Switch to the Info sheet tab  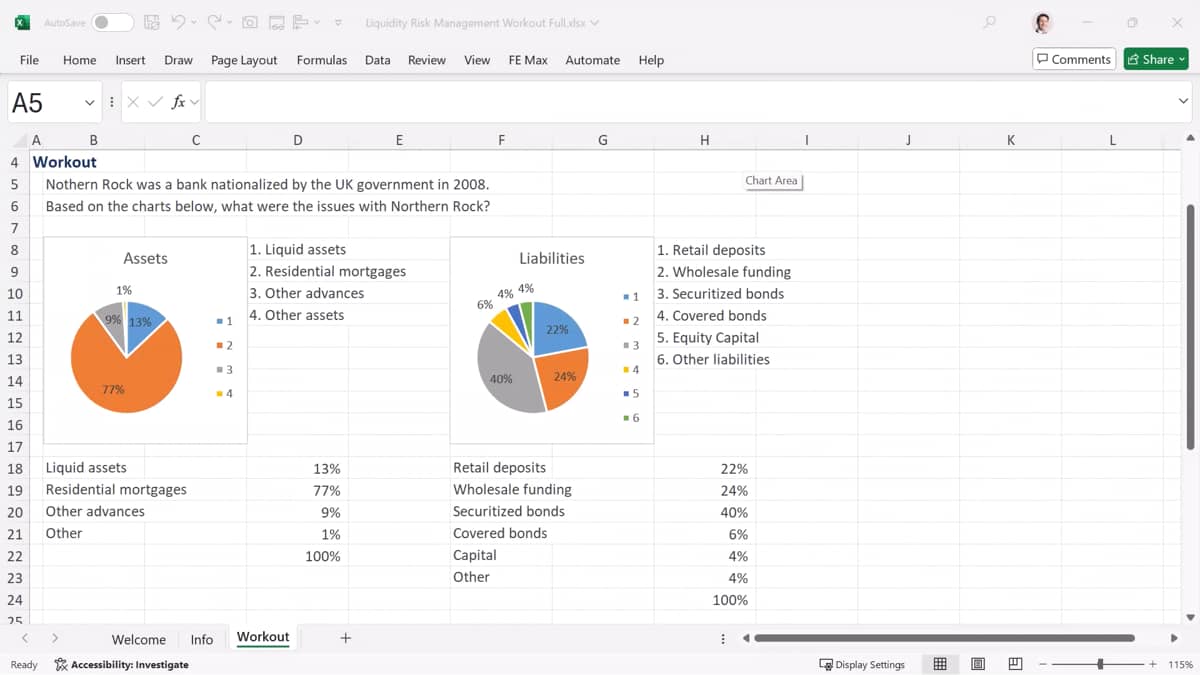(202, 639)
